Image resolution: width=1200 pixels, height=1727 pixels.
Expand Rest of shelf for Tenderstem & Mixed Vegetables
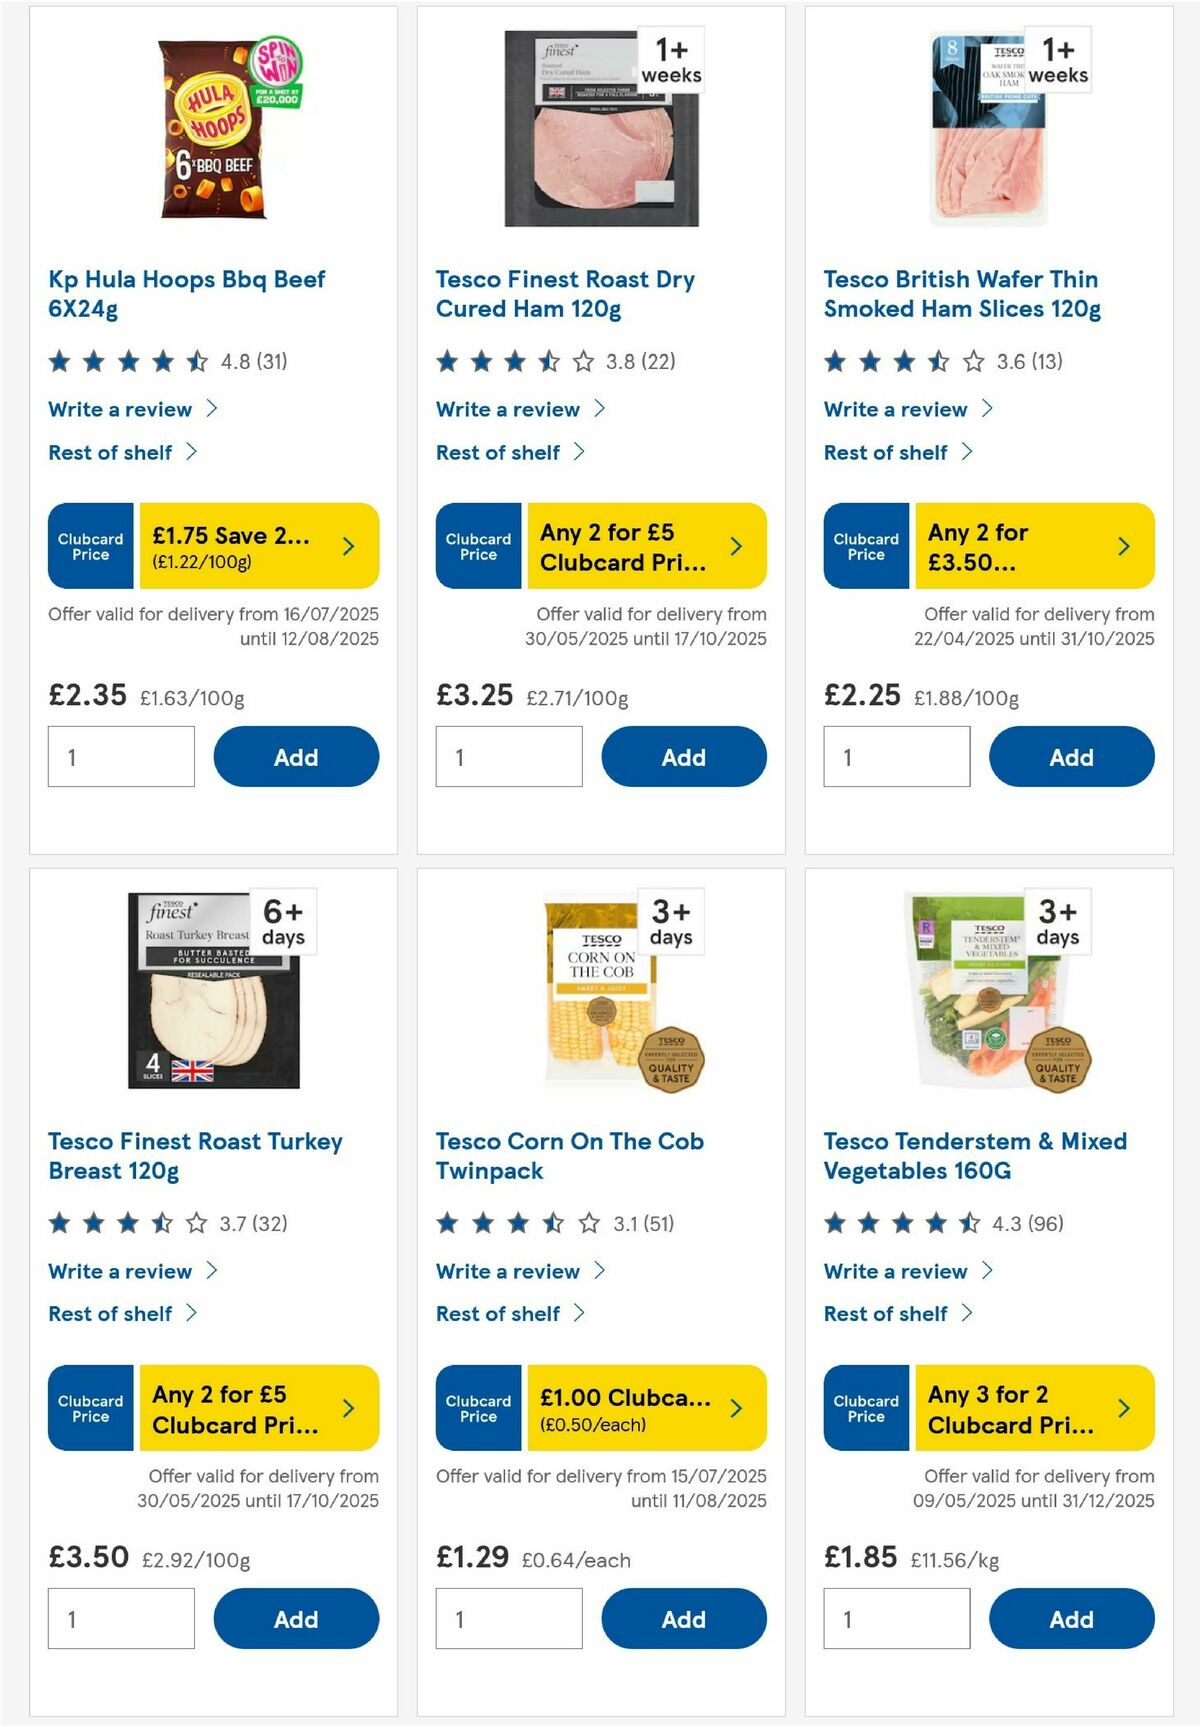coord(886,1314)
